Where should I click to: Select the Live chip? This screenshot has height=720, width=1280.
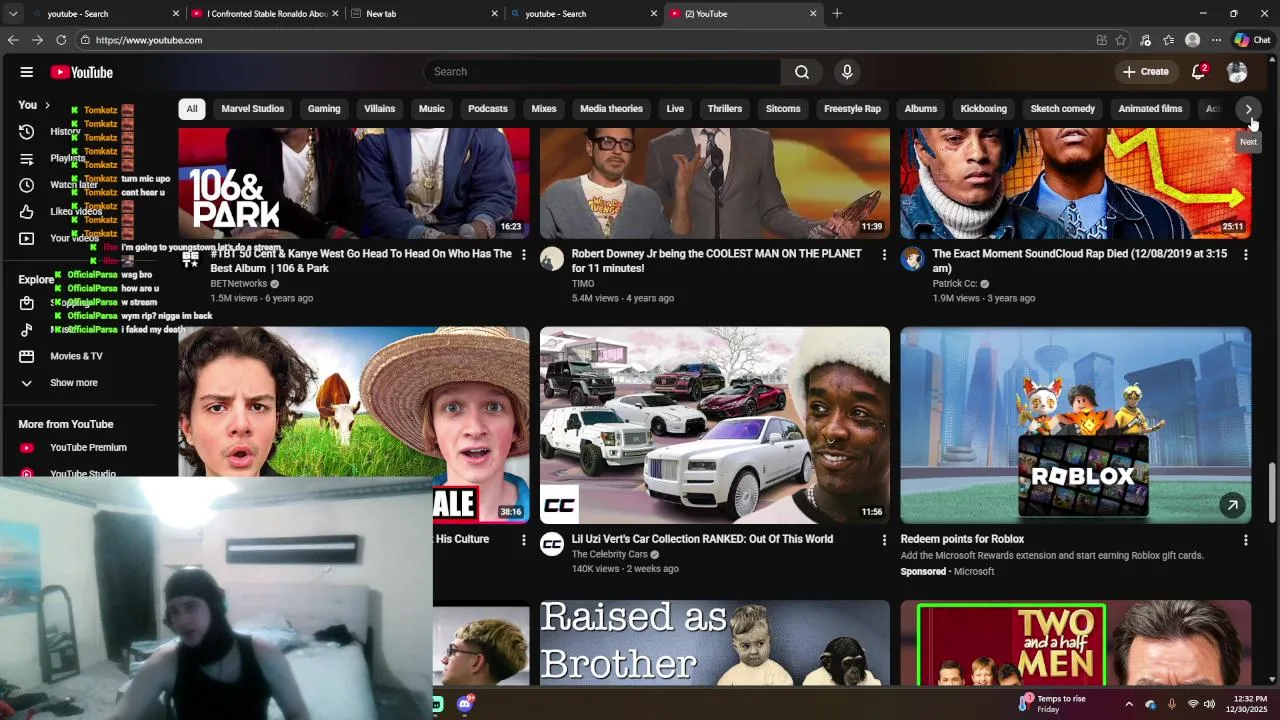coord(676,109)
